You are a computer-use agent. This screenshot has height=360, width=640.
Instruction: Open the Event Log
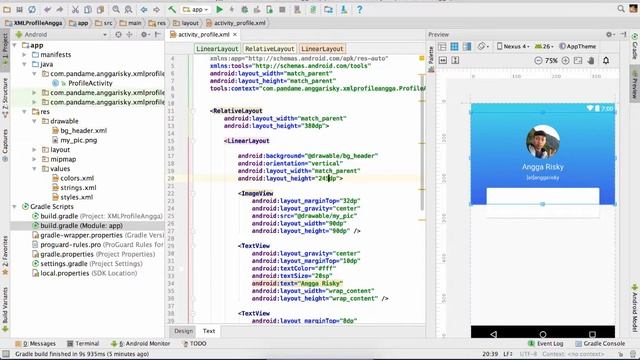tap(545, 344)
